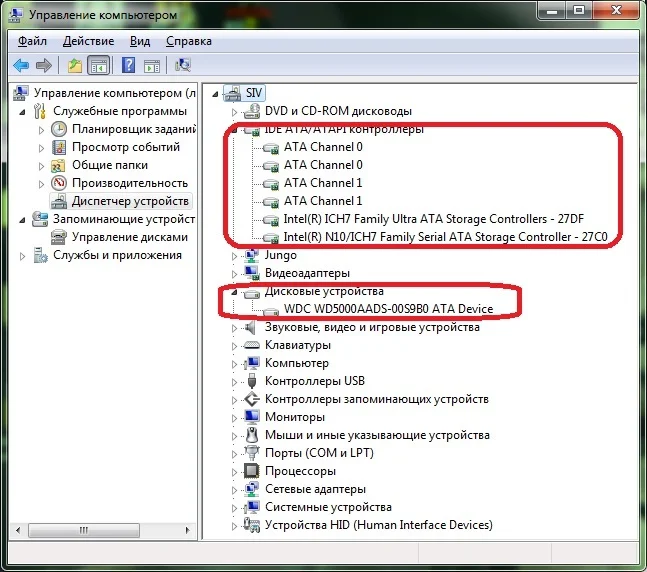
Task: Click the Звуковые, видео и игровые устройства icon
Action: click(x=250, y=328)
